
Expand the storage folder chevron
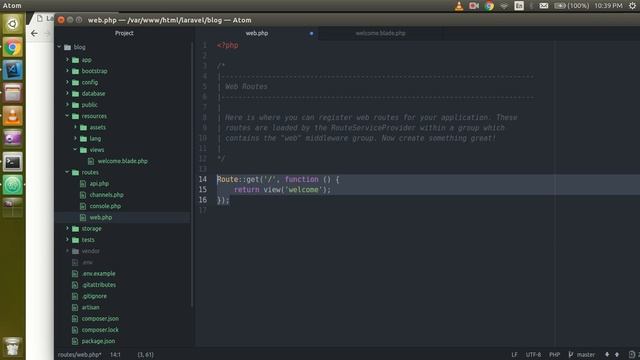67,229
